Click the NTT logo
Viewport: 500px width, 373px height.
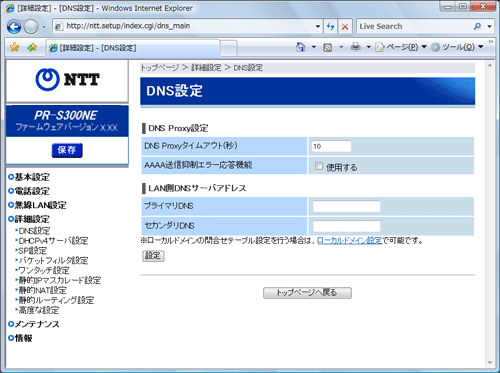click(x=67, y=80)
